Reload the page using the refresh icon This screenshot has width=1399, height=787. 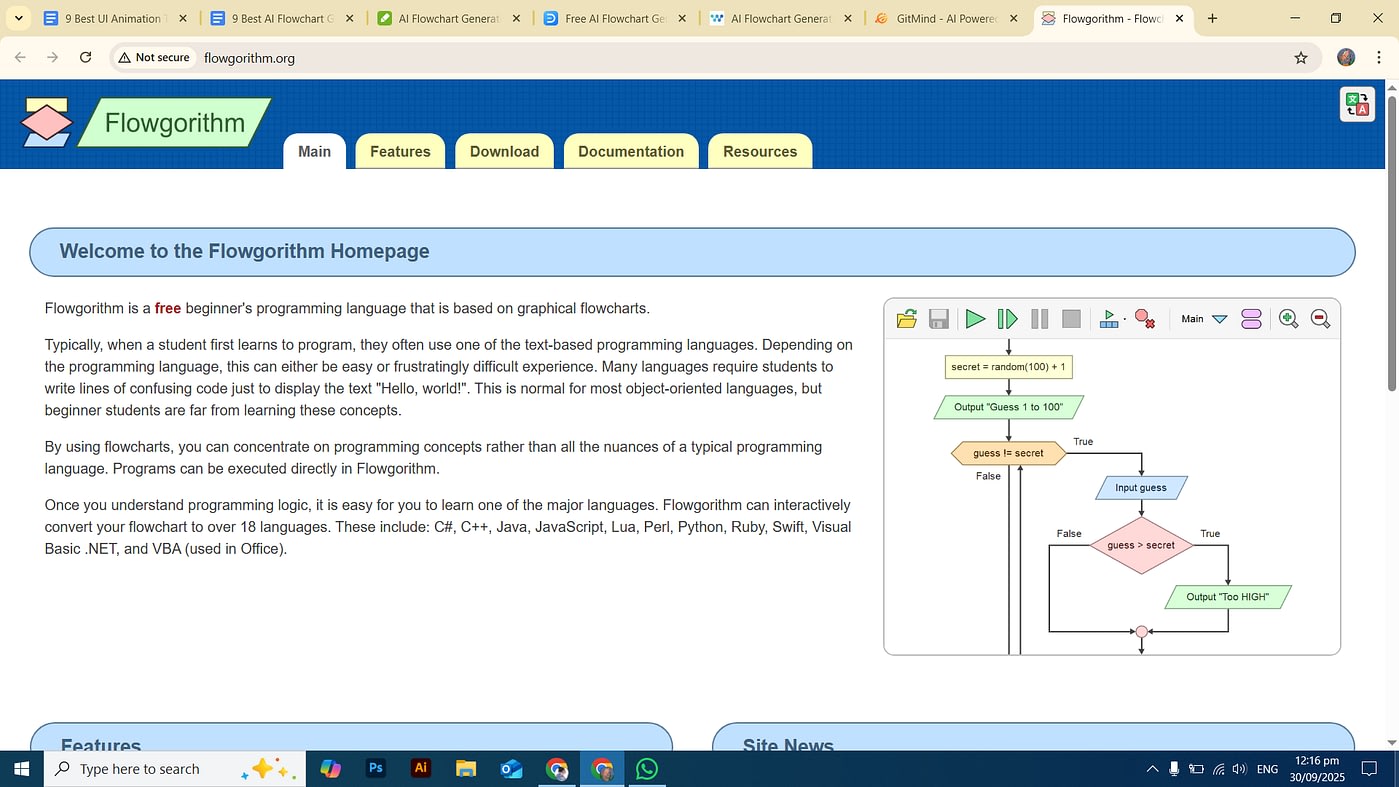[86, 58]
